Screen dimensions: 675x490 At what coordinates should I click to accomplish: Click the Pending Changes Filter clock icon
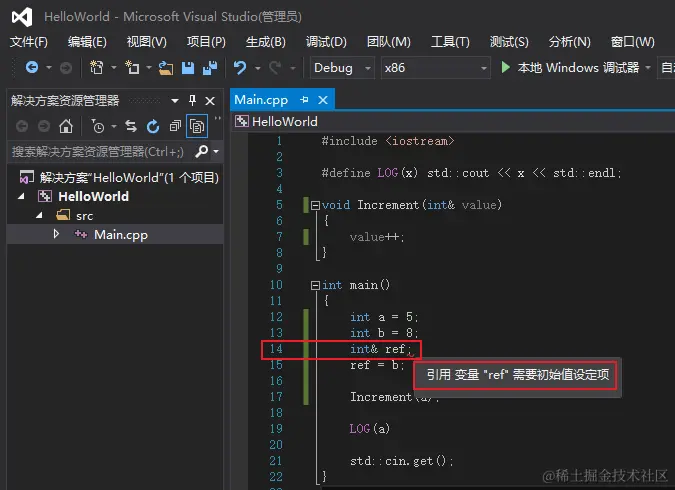98,127
